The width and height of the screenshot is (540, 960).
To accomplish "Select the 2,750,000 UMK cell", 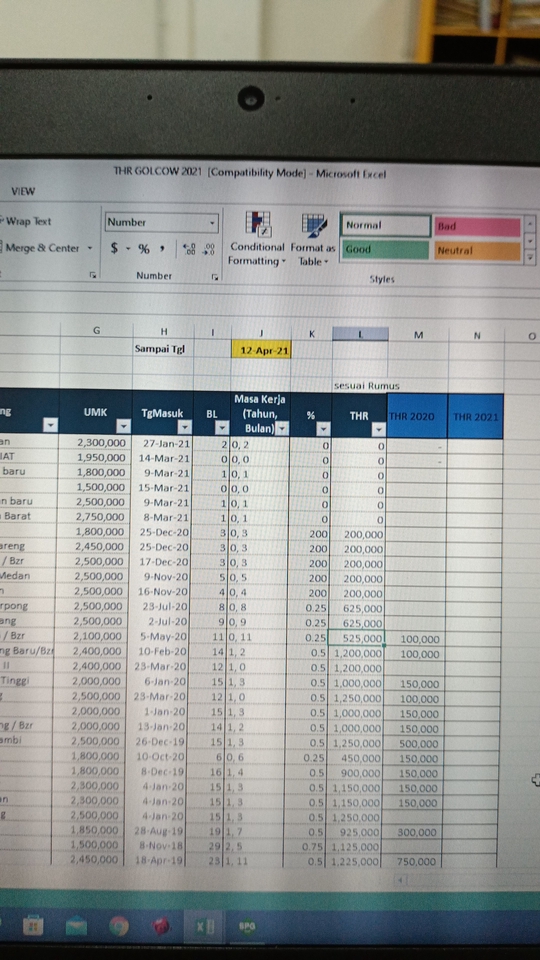I will click(96, 516).
